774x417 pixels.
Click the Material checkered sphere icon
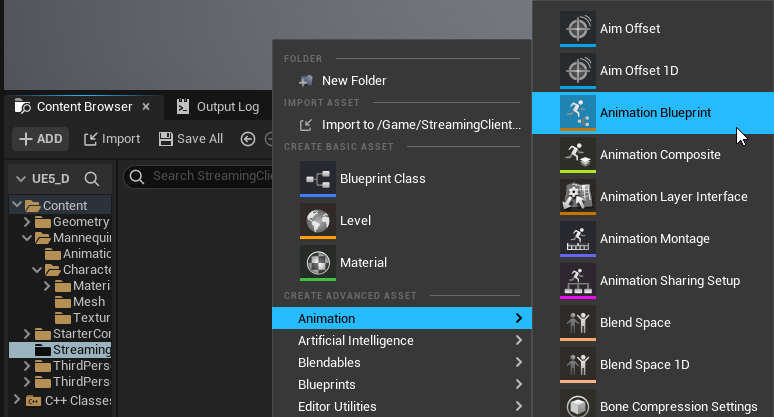318,261
